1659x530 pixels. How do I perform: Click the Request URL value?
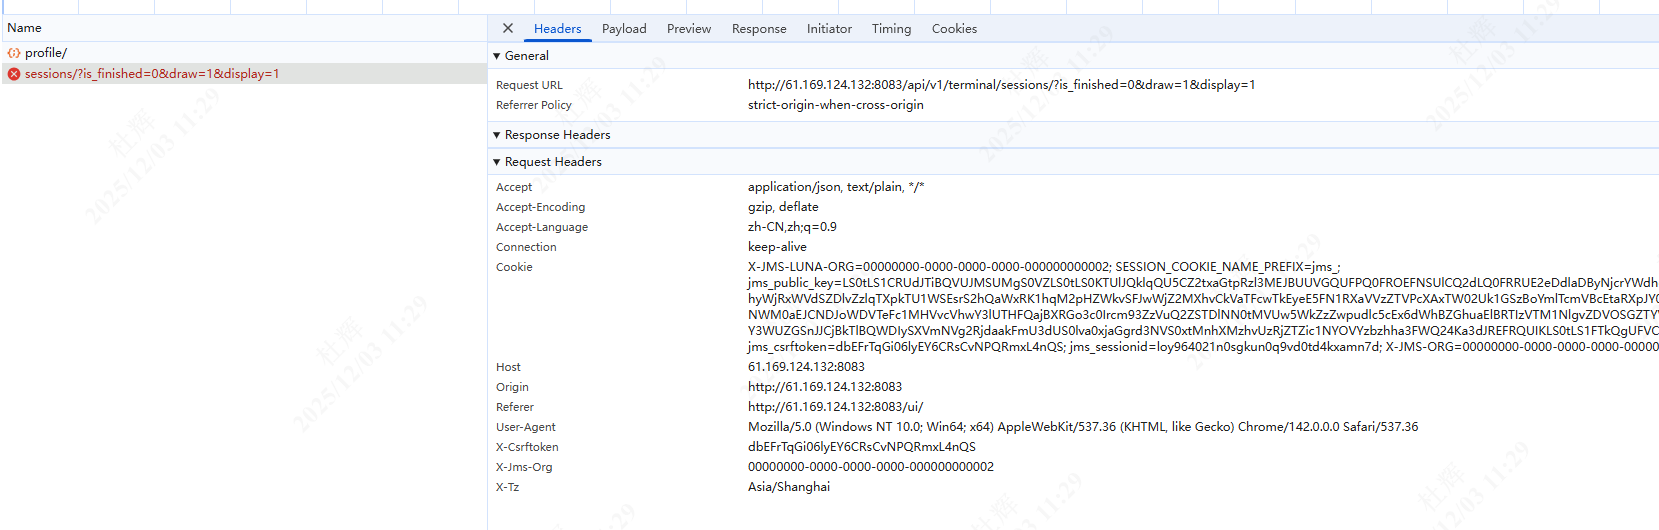click(1001, 85)
